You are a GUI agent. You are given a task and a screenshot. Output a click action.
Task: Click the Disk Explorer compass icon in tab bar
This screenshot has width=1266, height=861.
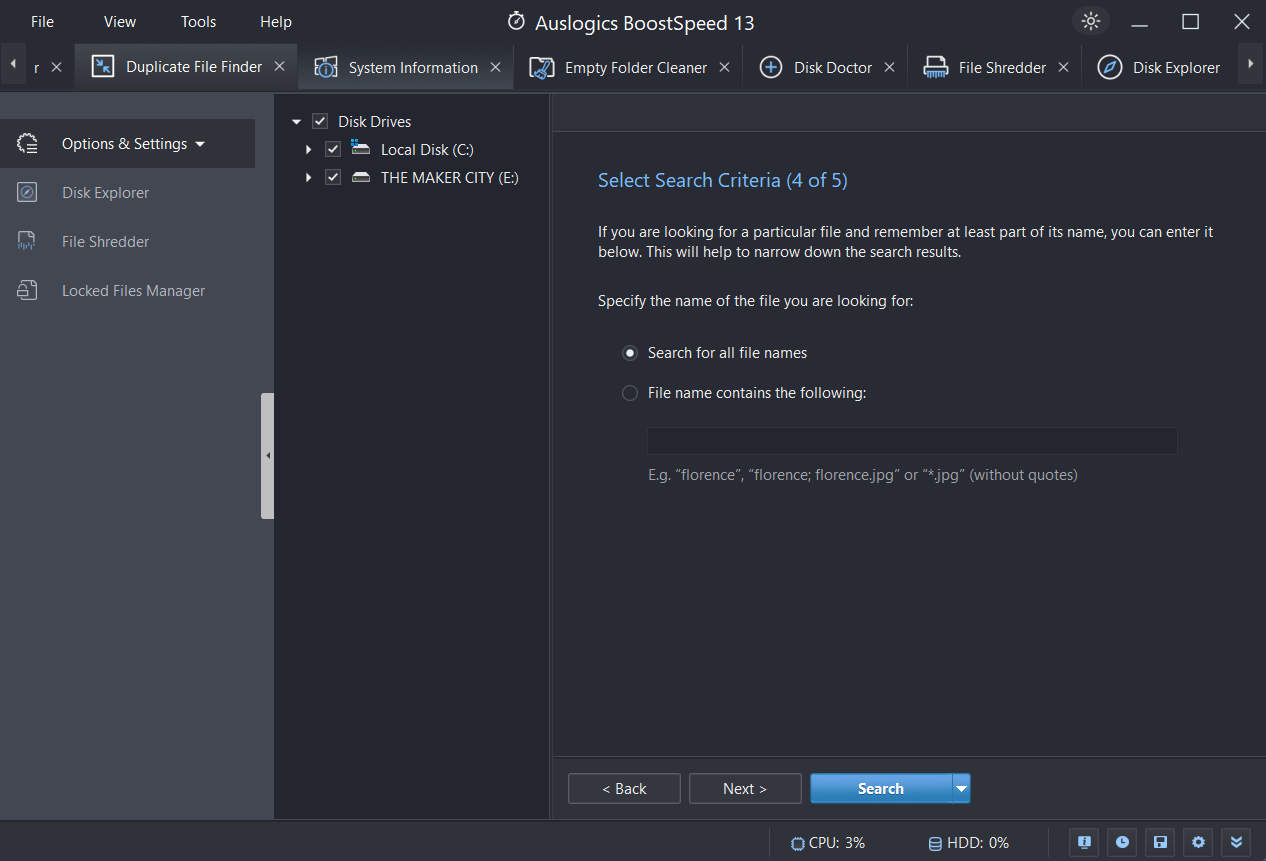[1109, 68]
